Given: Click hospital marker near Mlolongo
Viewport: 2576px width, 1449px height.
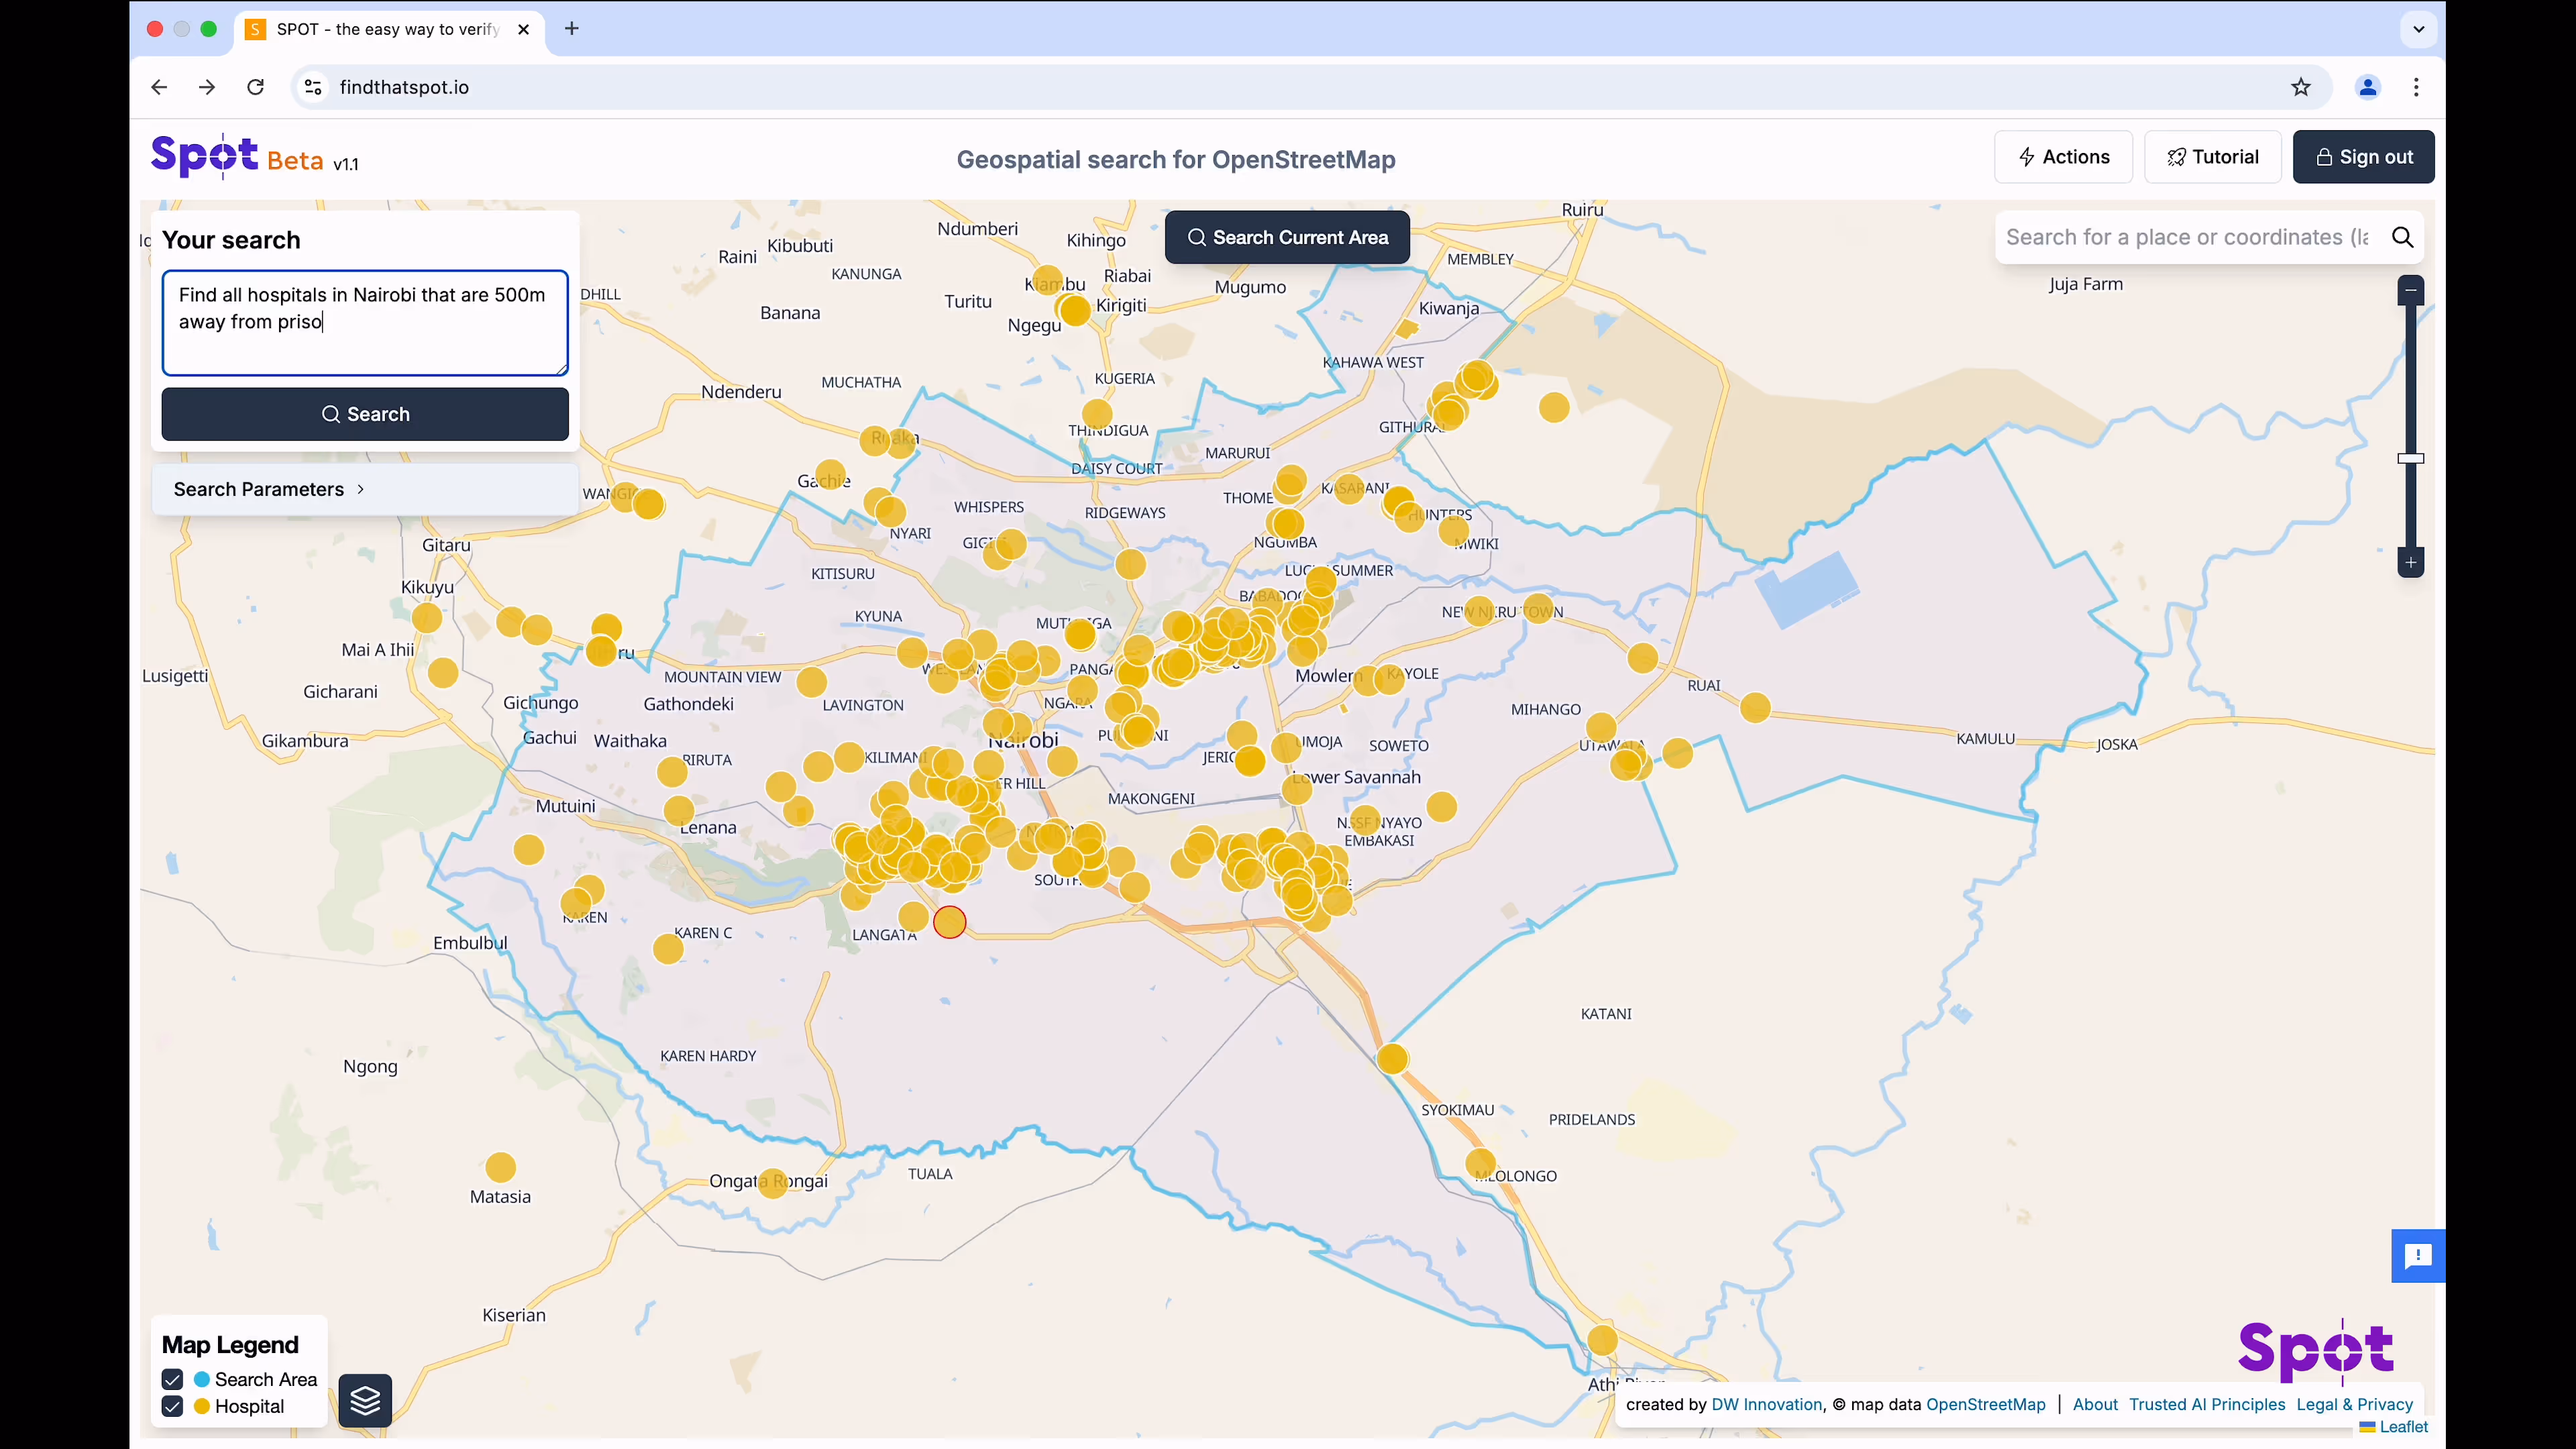Looking at the screenshot, I should point(1480,1164).
